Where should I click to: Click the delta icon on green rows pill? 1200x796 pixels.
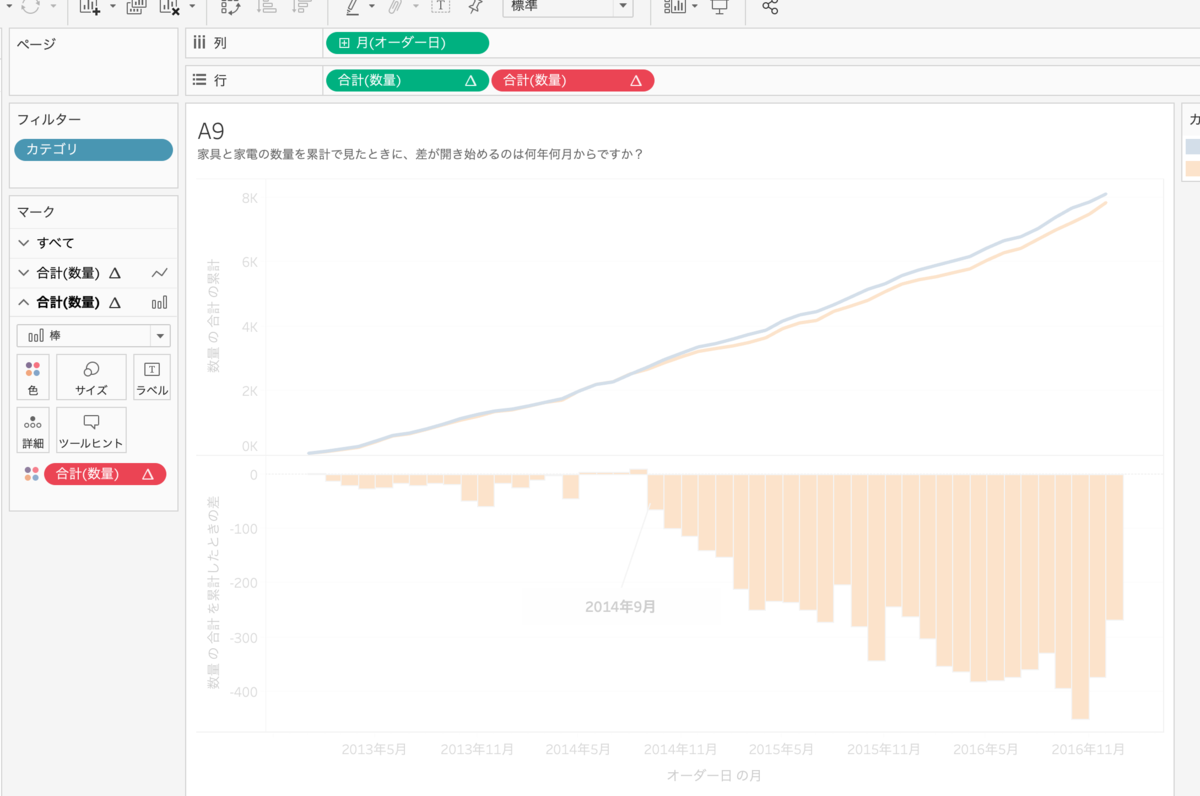(470, 81)
